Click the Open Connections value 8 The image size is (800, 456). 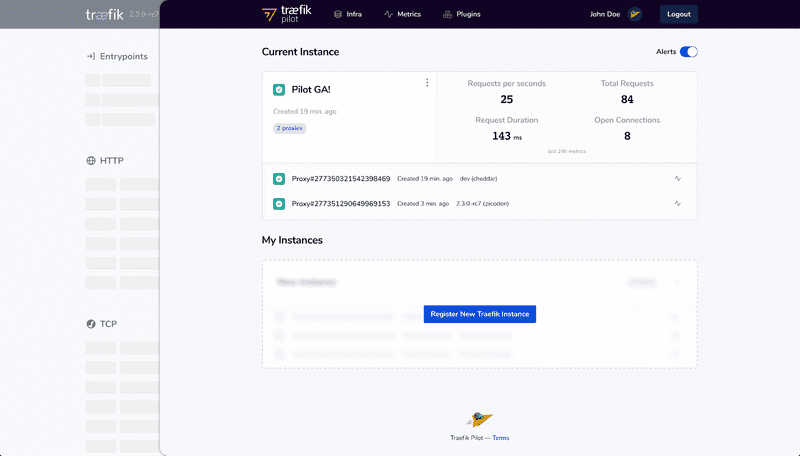pyautogui.click(x=627, y=136)
